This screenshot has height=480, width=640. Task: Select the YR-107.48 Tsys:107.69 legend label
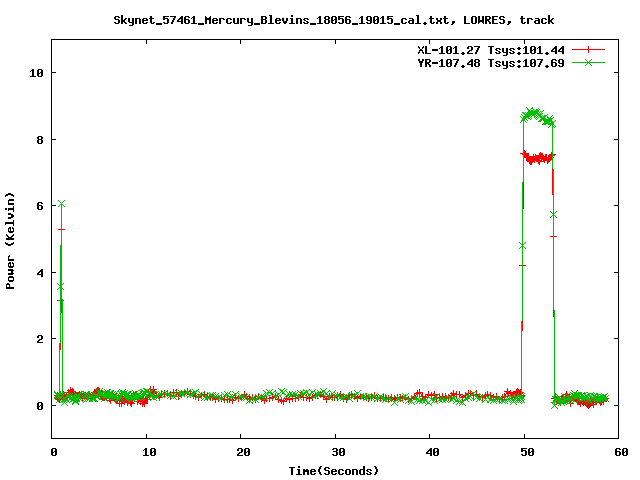point(491,63)
